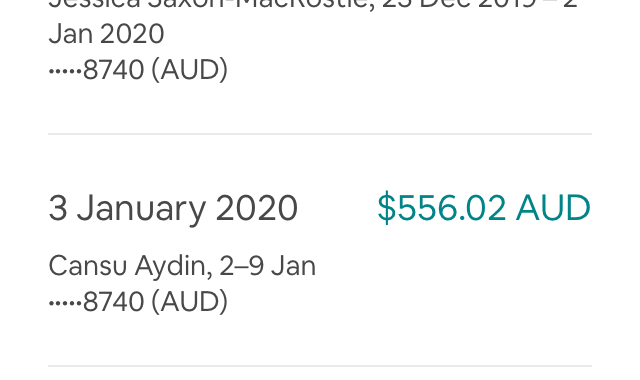The image size is (640, 380).
Task: Click the (AUD) label in Jessica's account line
Action: click(189, 70)
